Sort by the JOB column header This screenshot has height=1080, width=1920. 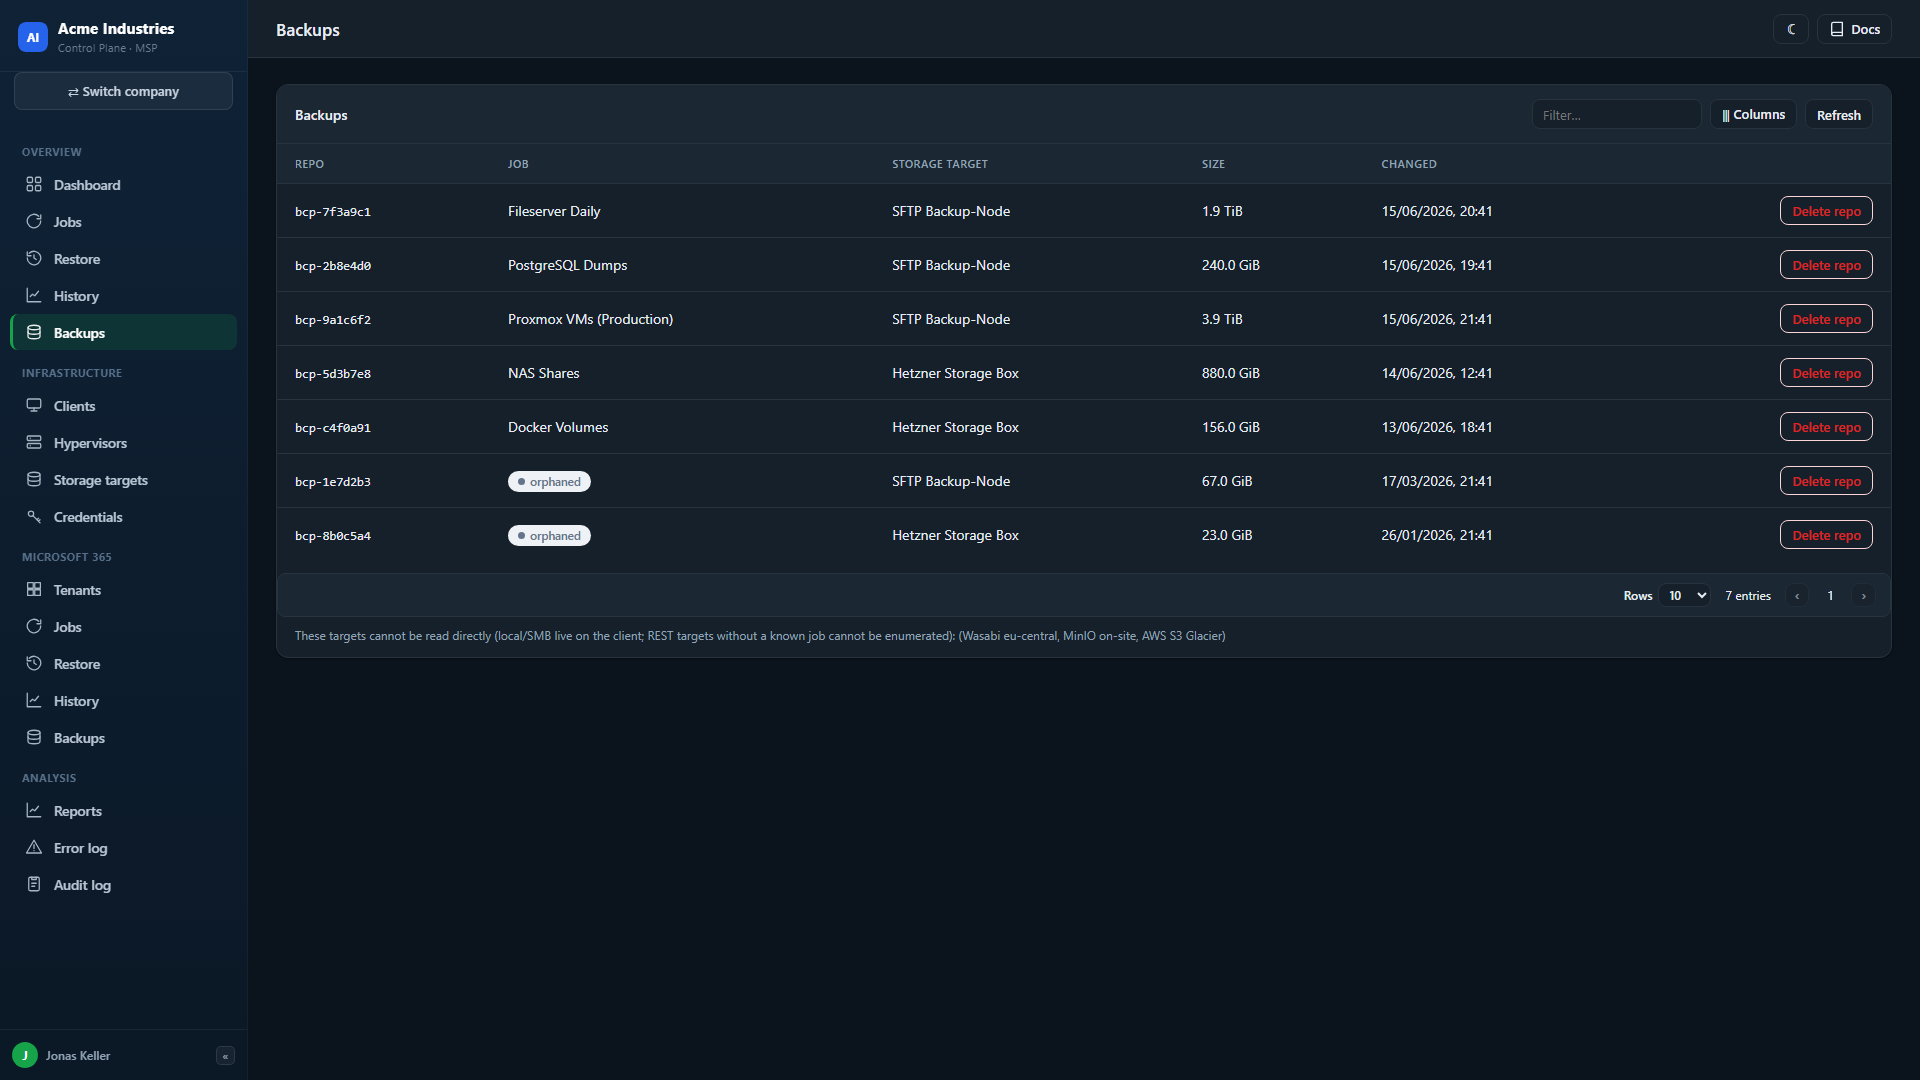click(518, 164)
